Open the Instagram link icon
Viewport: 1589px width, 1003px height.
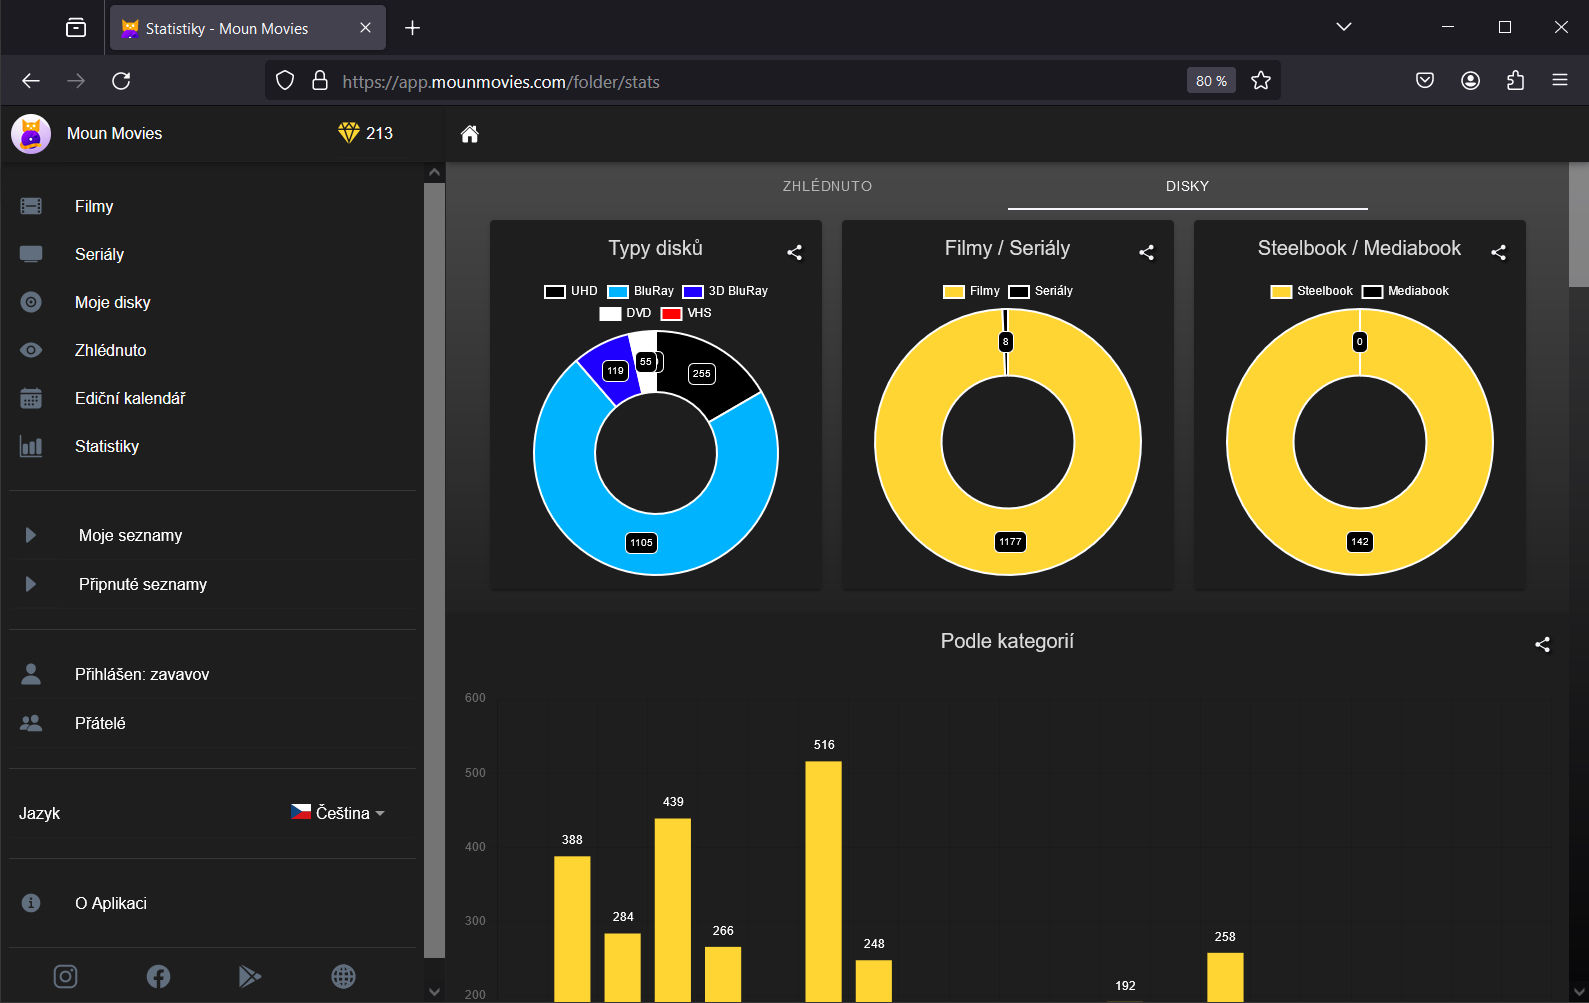click(65, 976)
